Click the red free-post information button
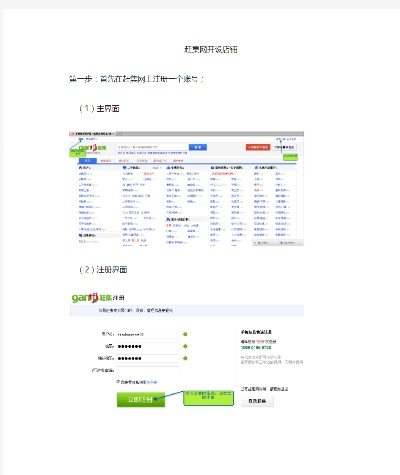 (x=258, y=147)
